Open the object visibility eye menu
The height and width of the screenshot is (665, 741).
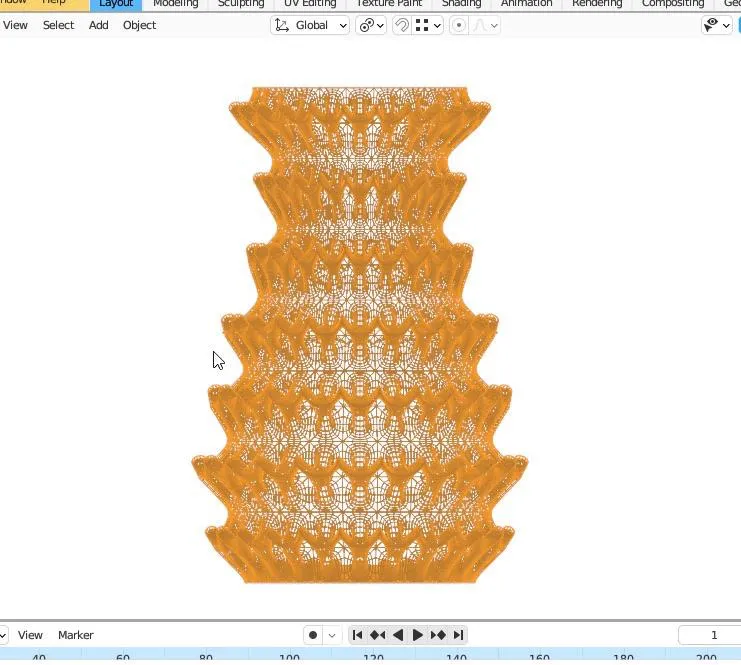click(717, 25)
